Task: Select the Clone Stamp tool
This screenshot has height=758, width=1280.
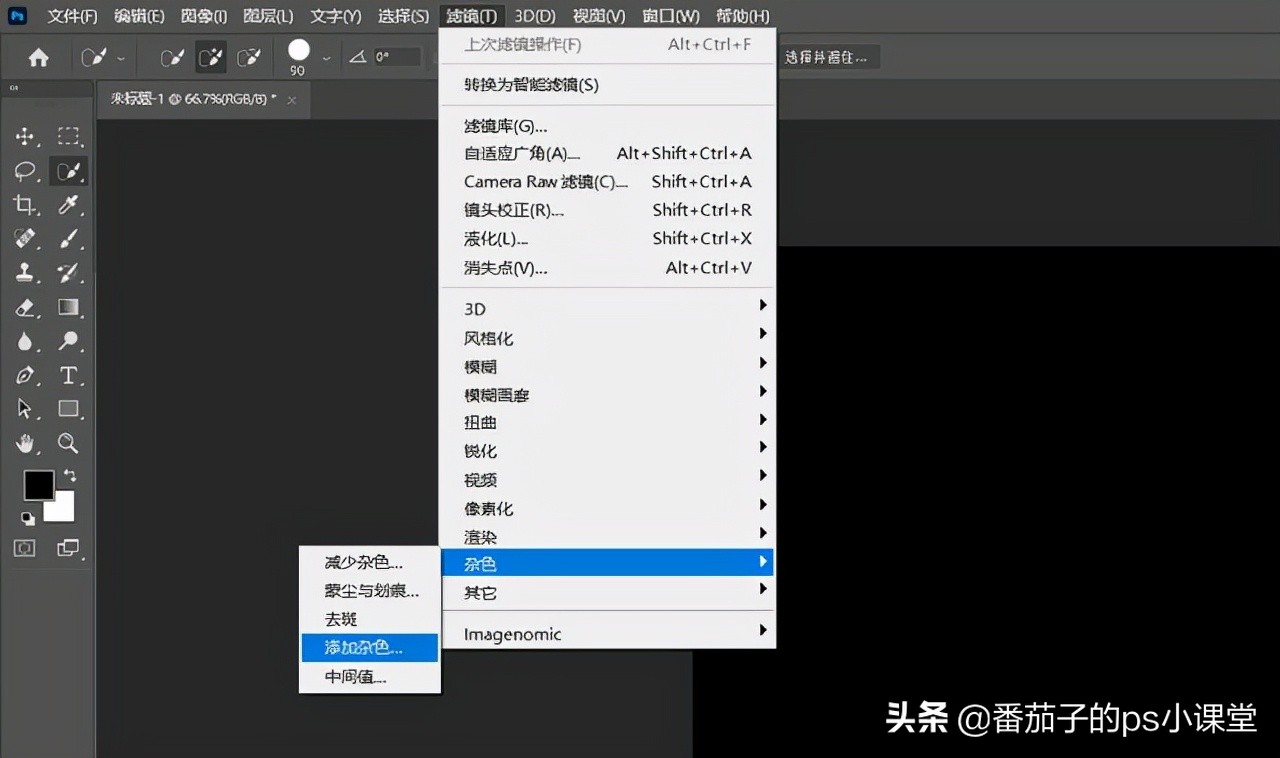Action: click(x=26, y=273)
